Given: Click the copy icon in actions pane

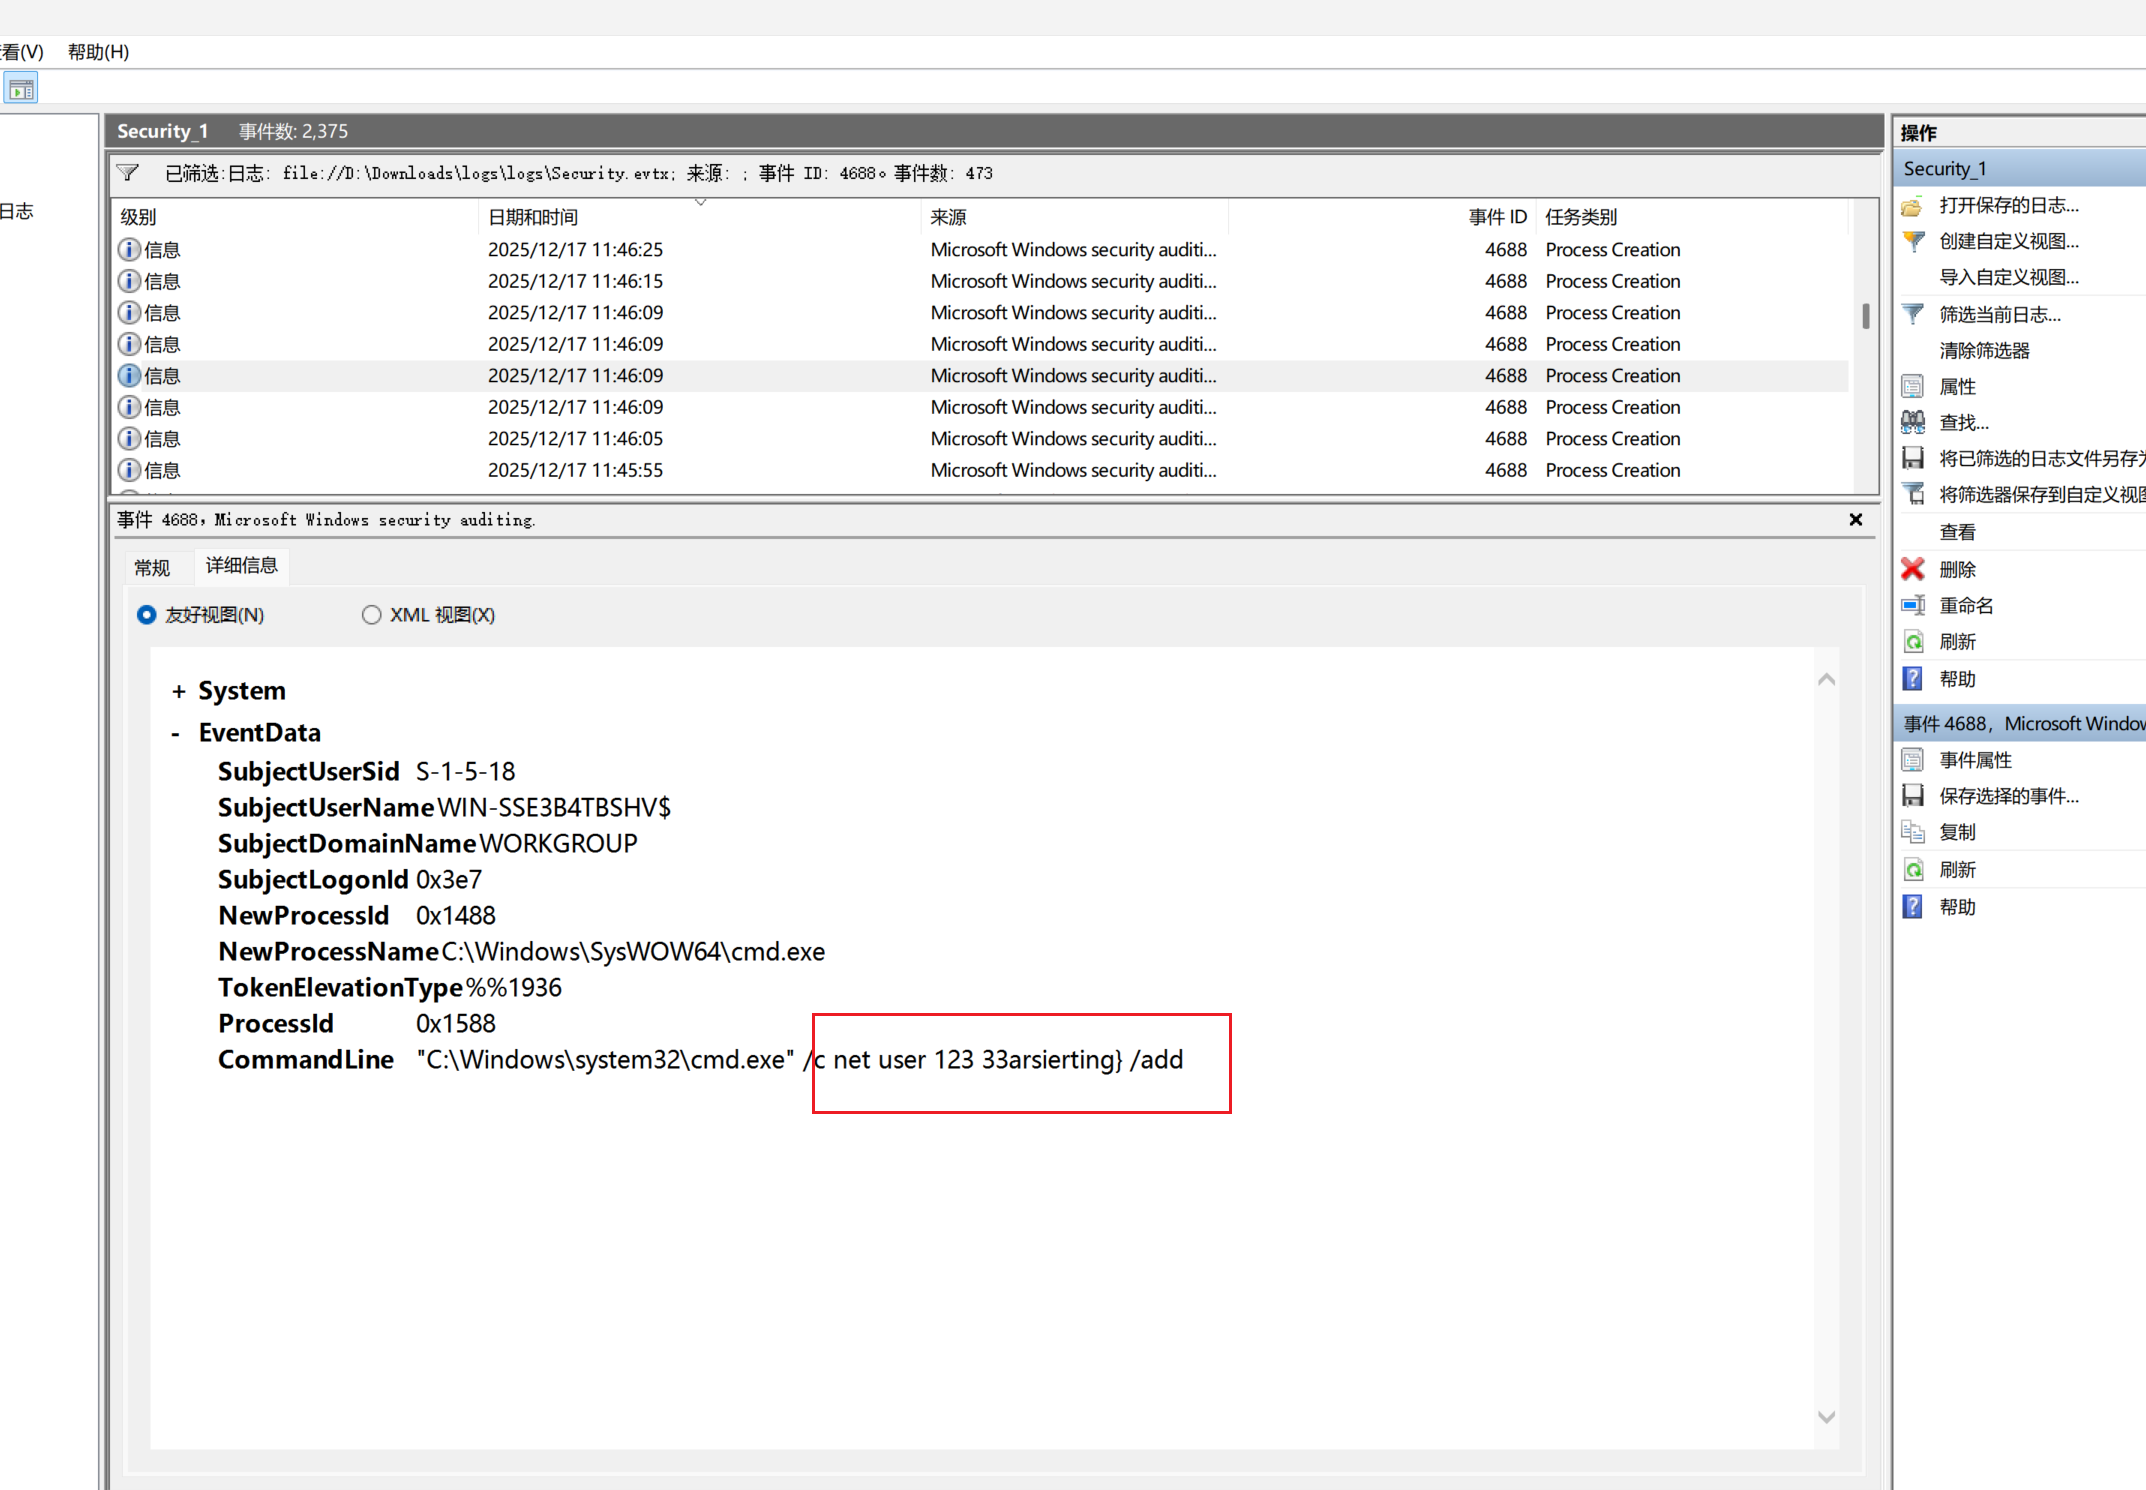Looking at the screenshot, I should coord(1912,832).
